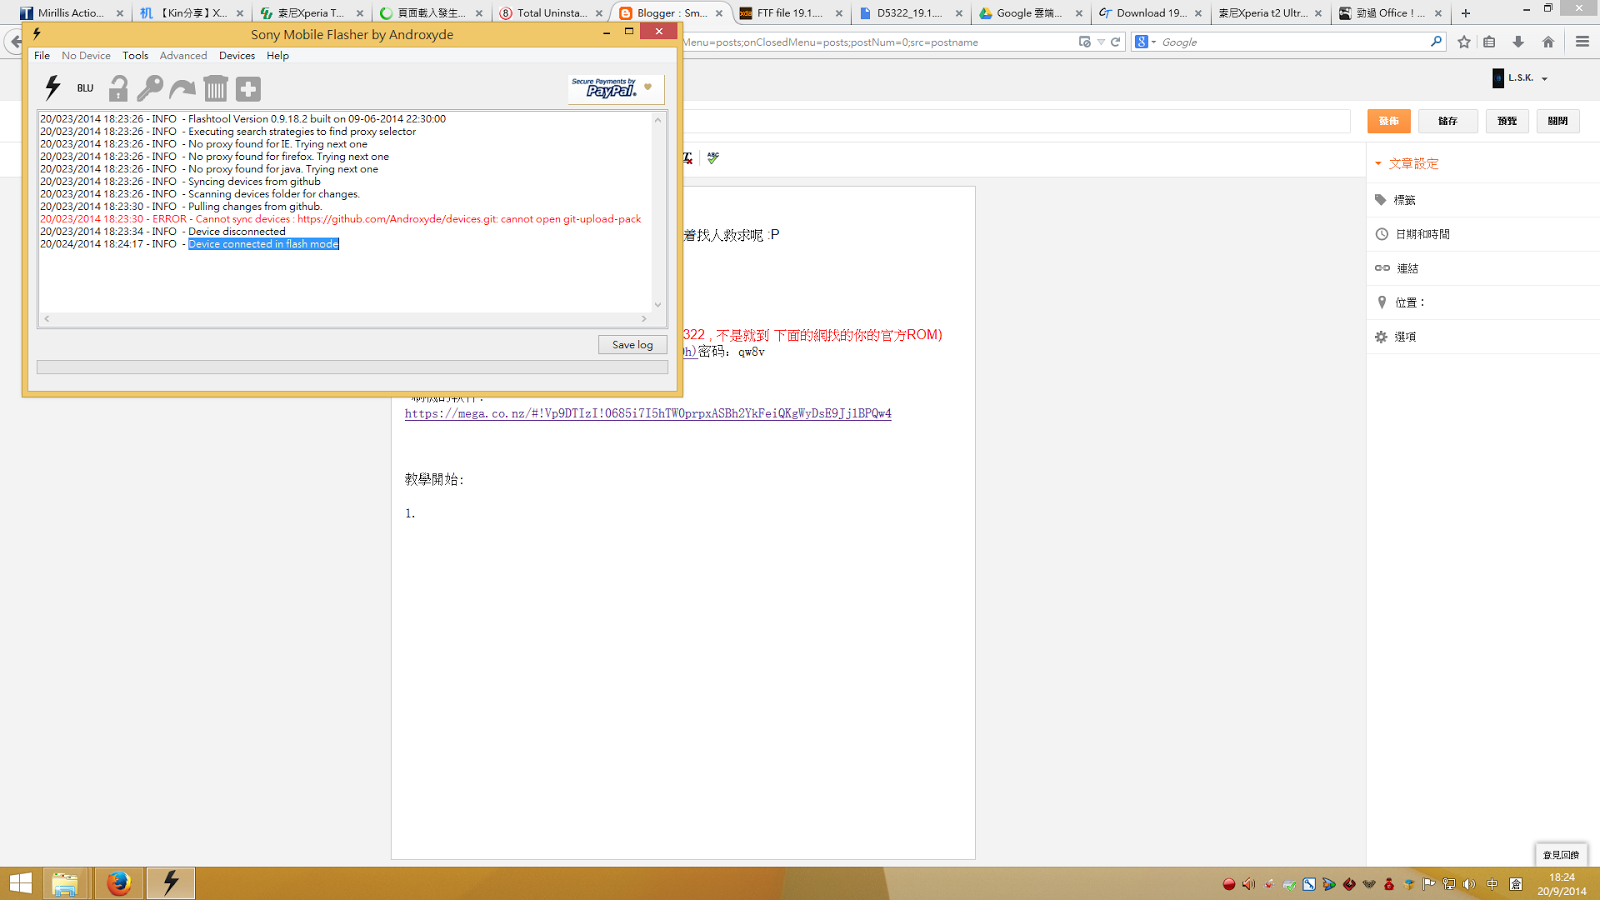Click the 儲存 save button in Blogger
The width and height of the screenshot is (1600, 900).
tap(1448, 121)
